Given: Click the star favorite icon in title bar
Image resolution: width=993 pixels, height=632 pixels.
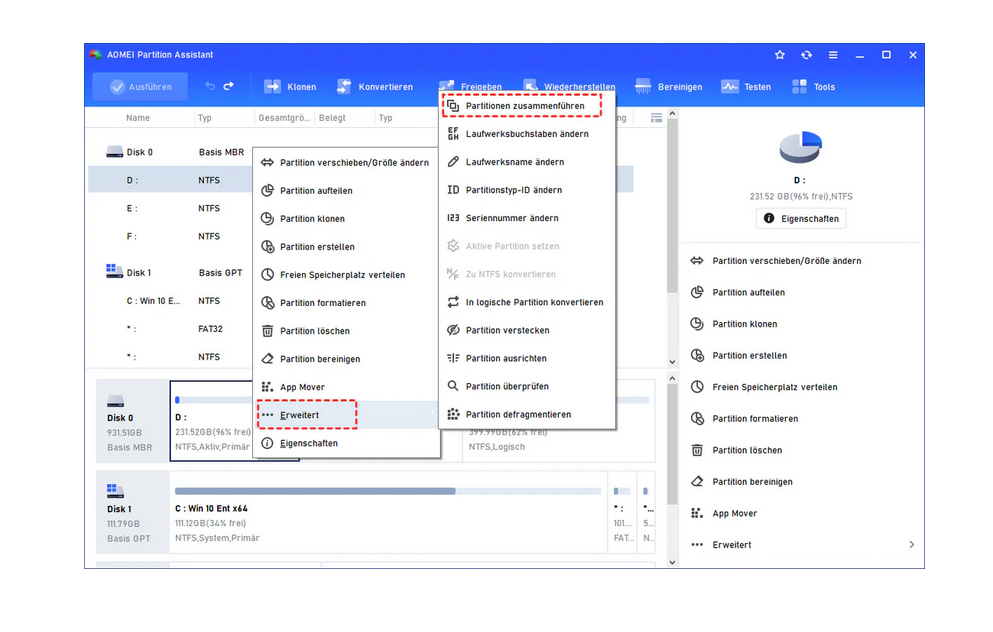Looking at the screenshot, I should click(780, 55).
